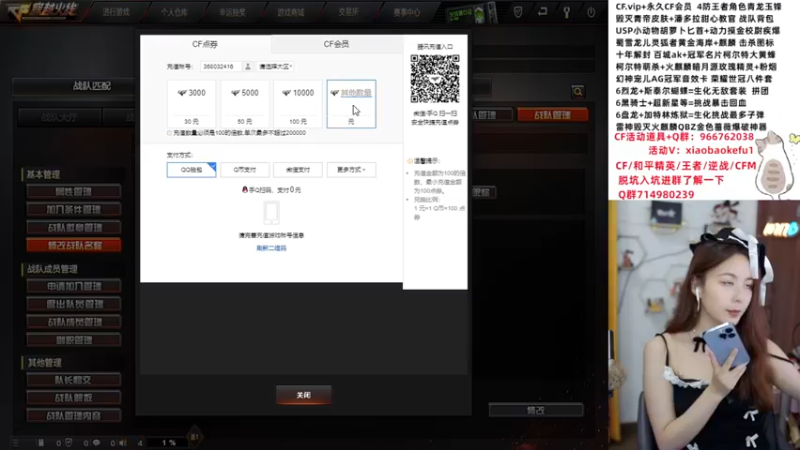Open 个人仓库 in the top menu

pos(174,12)
